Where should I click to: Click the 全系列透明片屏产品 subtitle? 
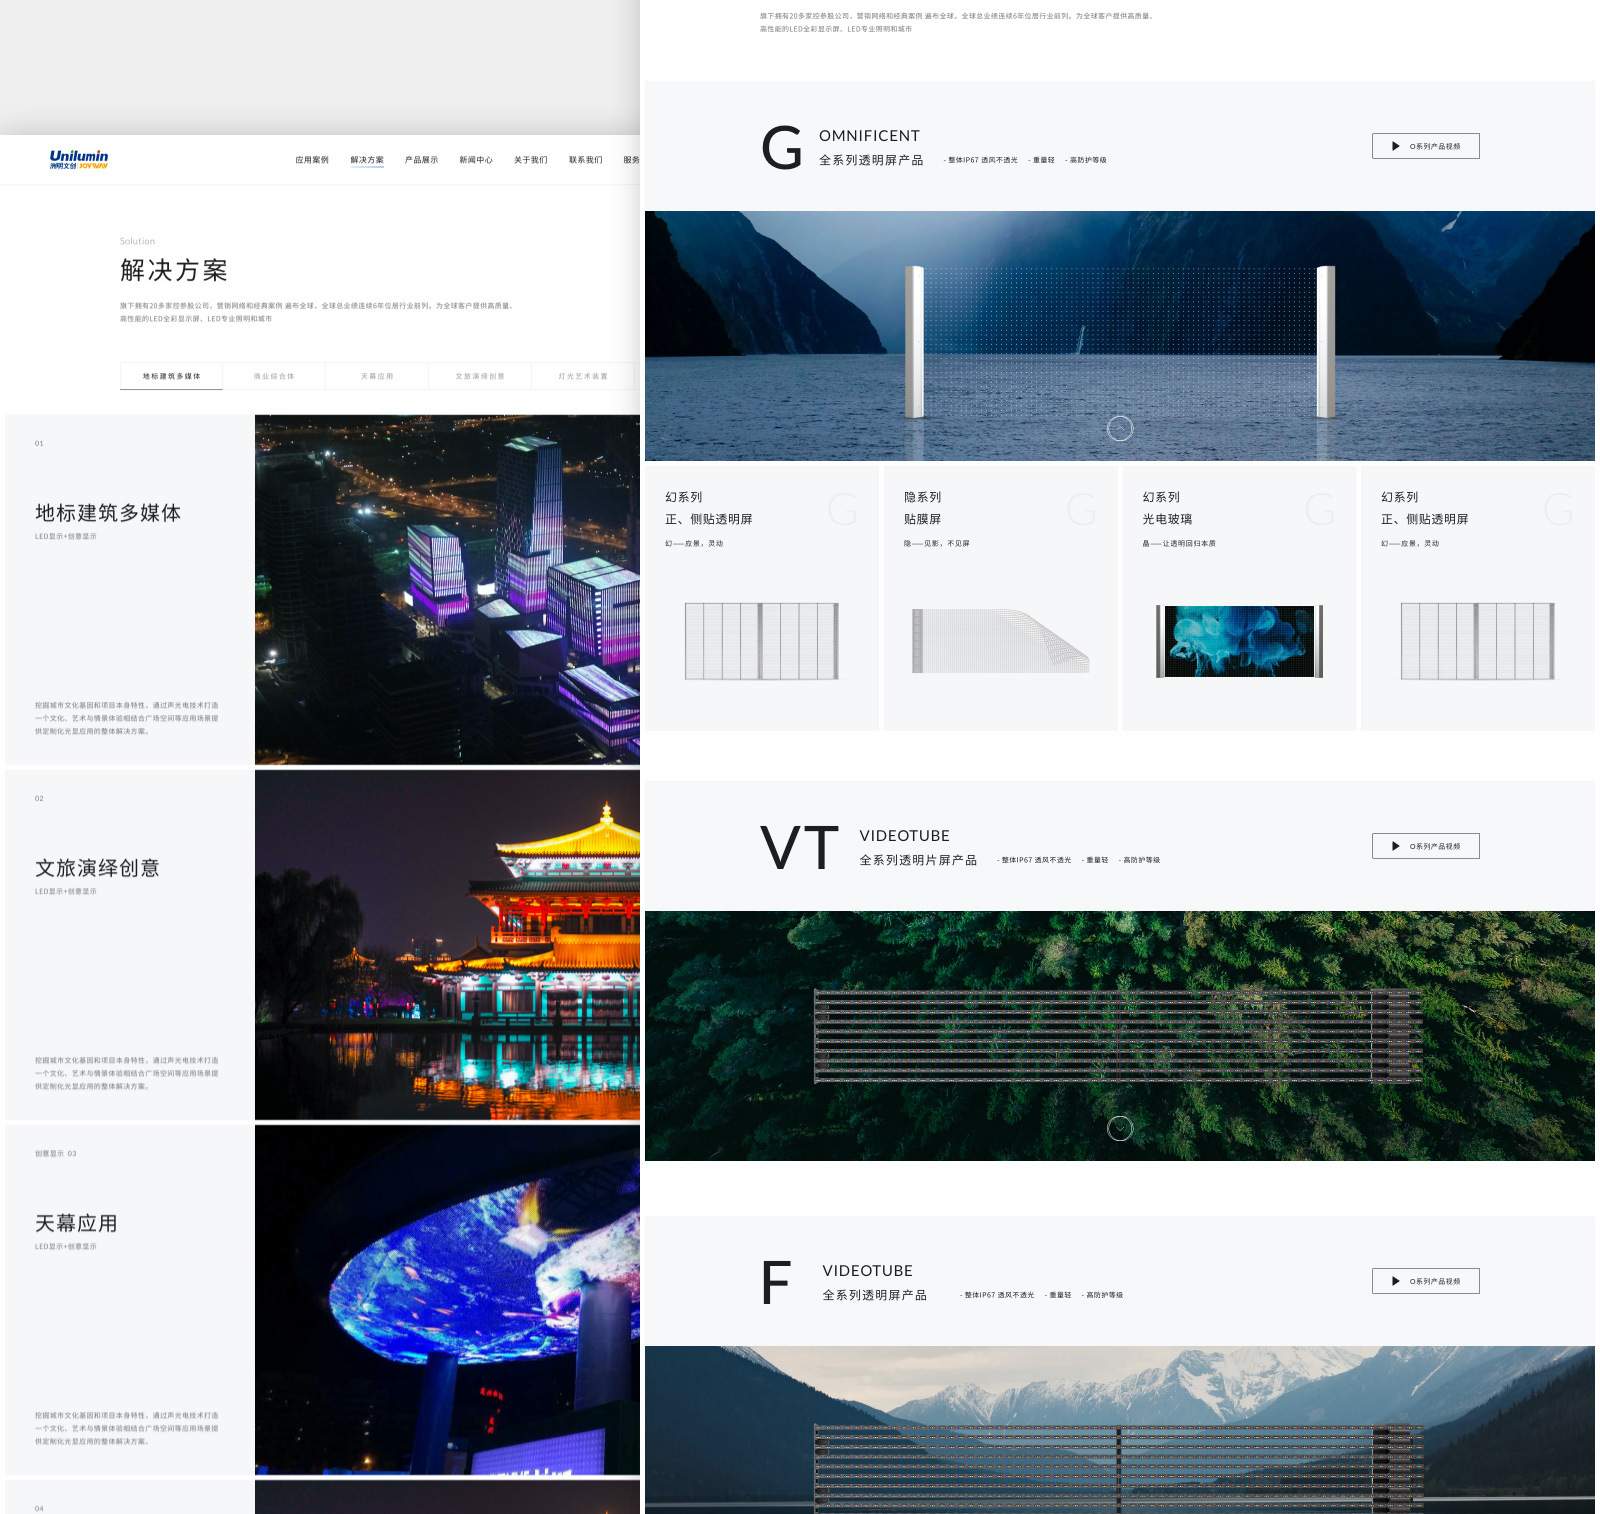pos(918,860)
